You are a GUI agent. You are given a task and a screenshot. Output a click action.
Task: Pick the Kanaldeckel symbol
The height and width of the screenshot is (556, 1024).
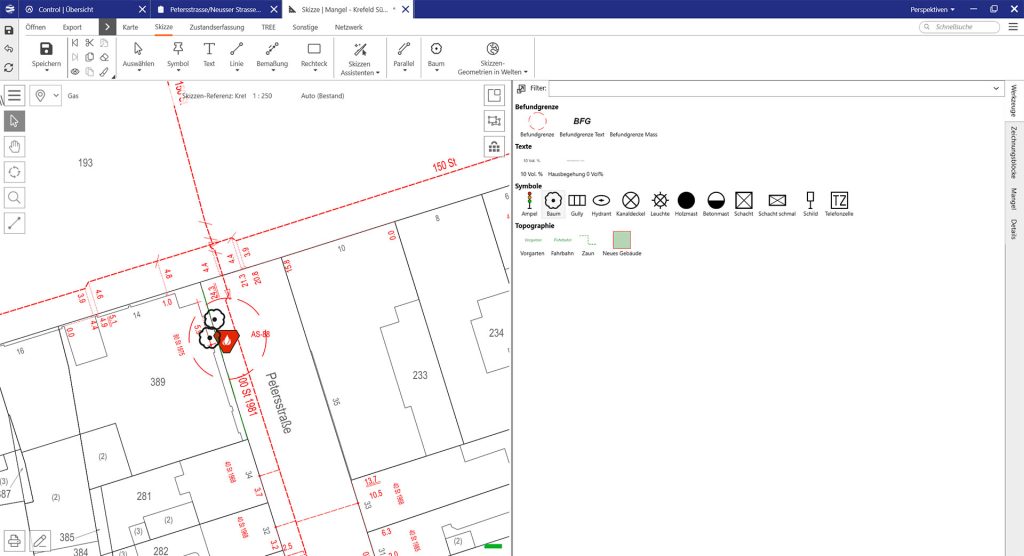point(630,201)
